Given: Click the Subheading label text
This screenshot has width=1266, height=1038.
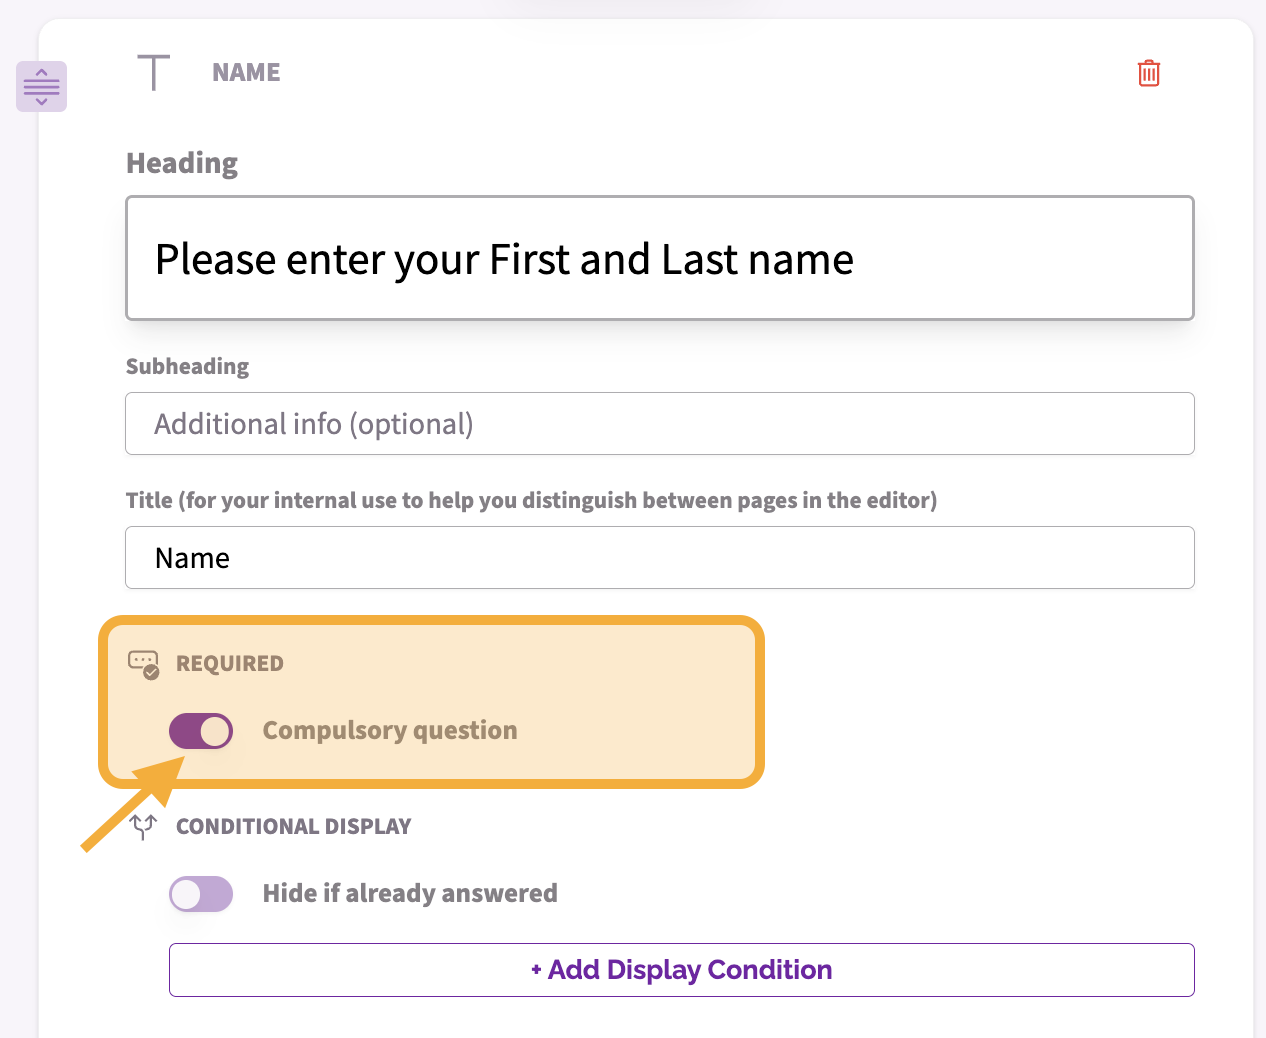Looking at the screenshot, I should (x=187, y=366).
